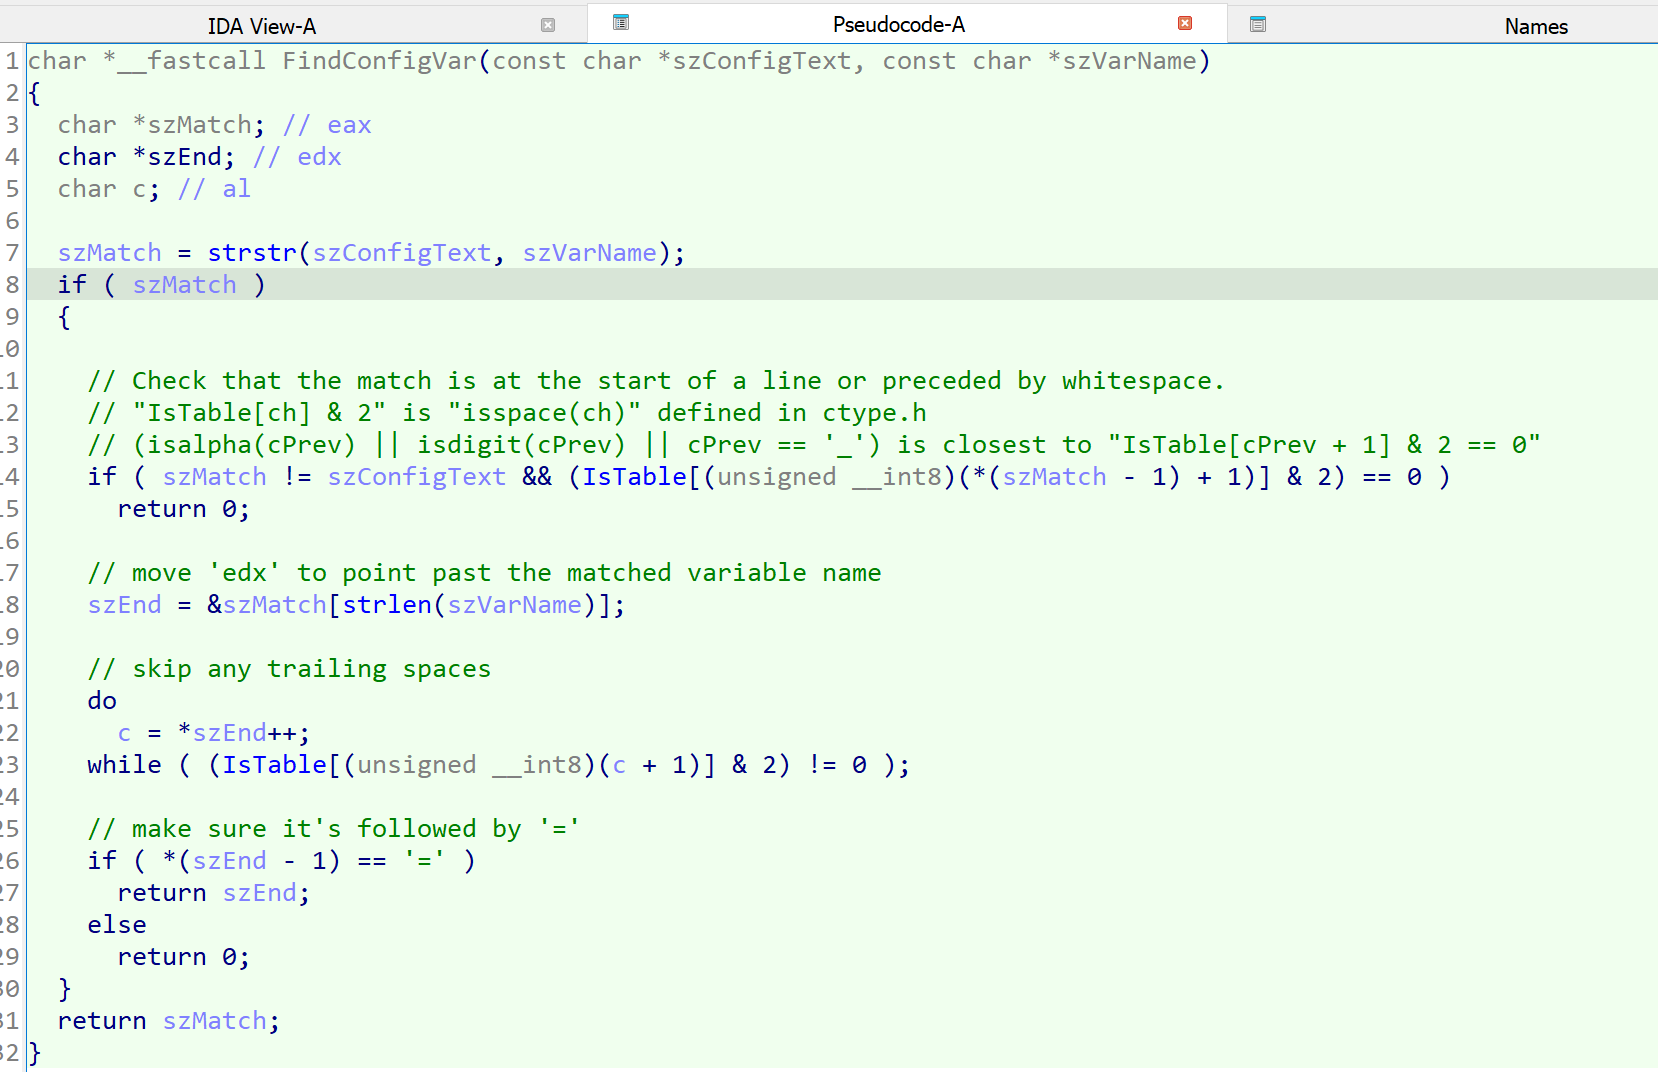Click the 'char c;' declaration

pos(109,189)
